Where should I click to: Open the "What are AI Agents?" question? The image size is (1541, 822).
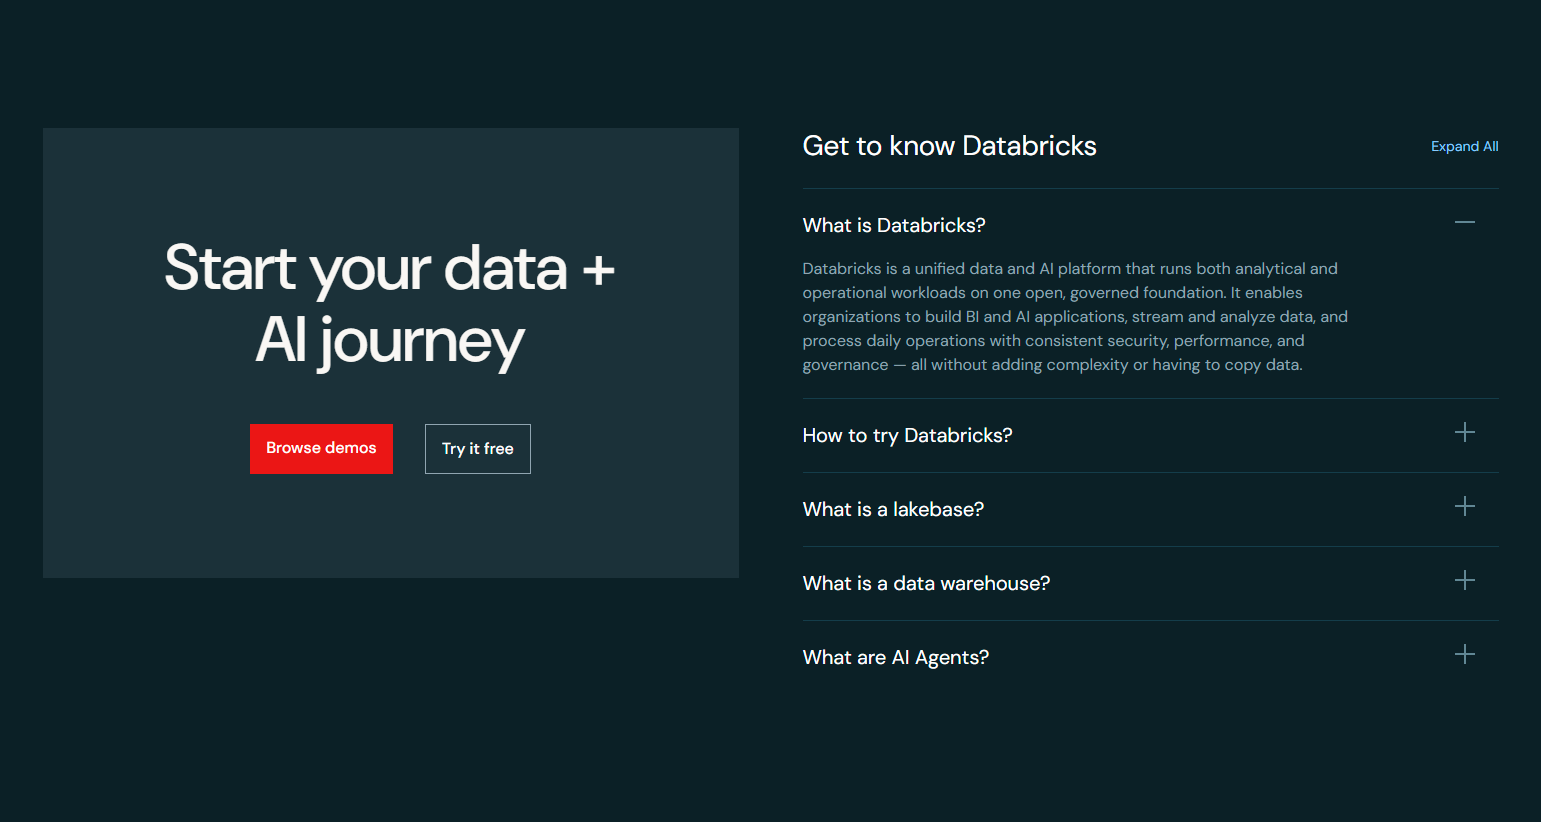[895, 657]
